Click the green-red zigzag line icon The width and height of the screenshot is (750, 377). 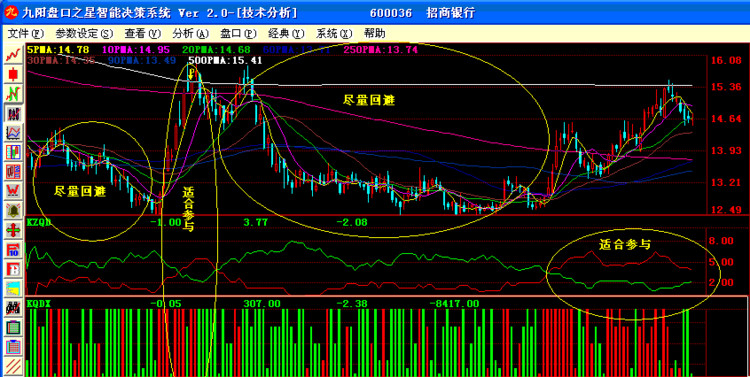click(x=13, y=93)
